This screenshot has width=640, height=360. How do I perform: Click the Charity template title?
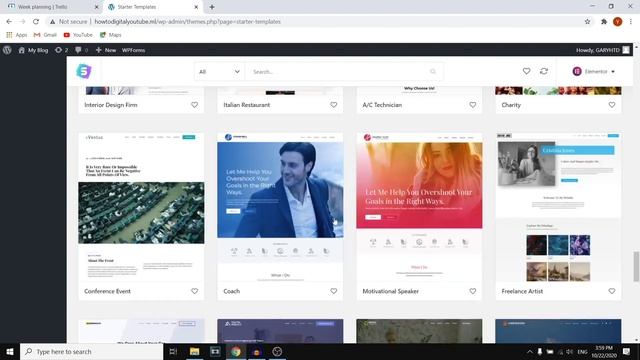[511, 105]
